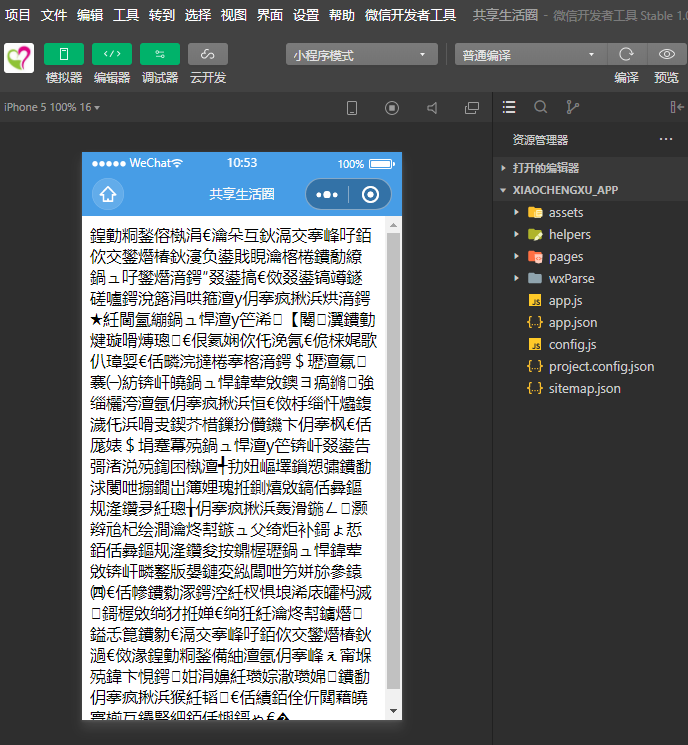Expand the 打开的编辑器 section
This screenshot has height=745, width=688.
pyautogui.click(x=546, y=168)
